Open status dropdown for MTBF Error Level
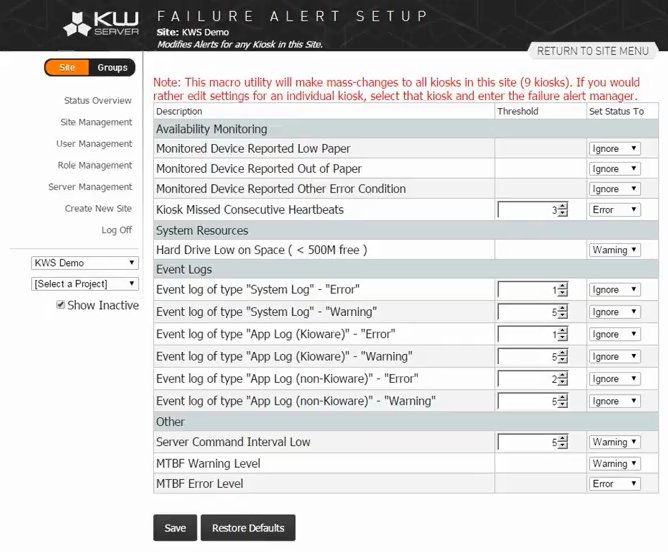The image size is (668, 552). [x=614, y=483]
